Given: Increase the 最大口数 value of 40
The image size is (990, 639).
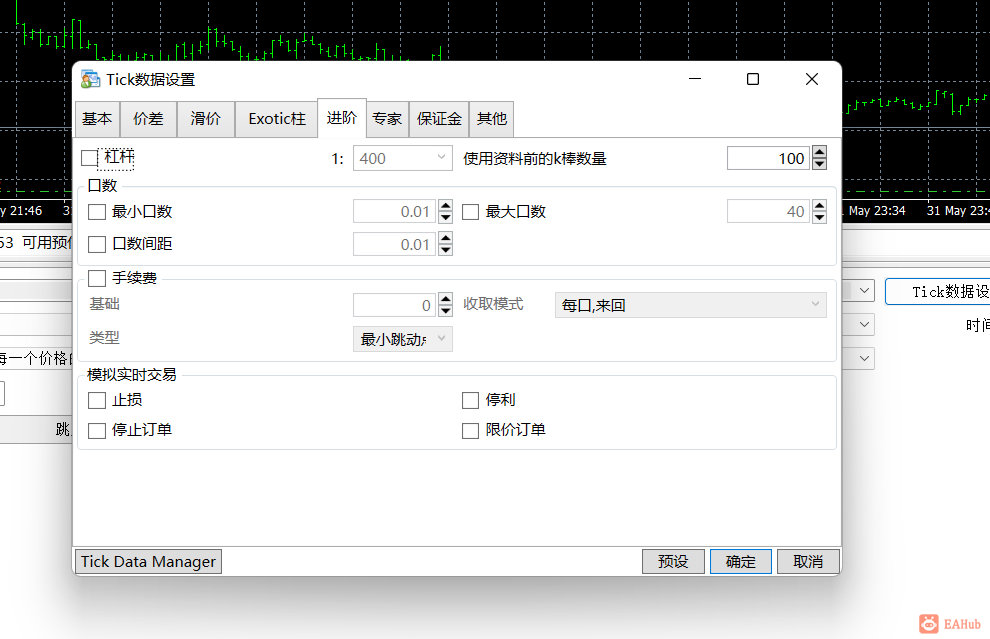Looking at the screenshot, I should [x=820, y=205].
